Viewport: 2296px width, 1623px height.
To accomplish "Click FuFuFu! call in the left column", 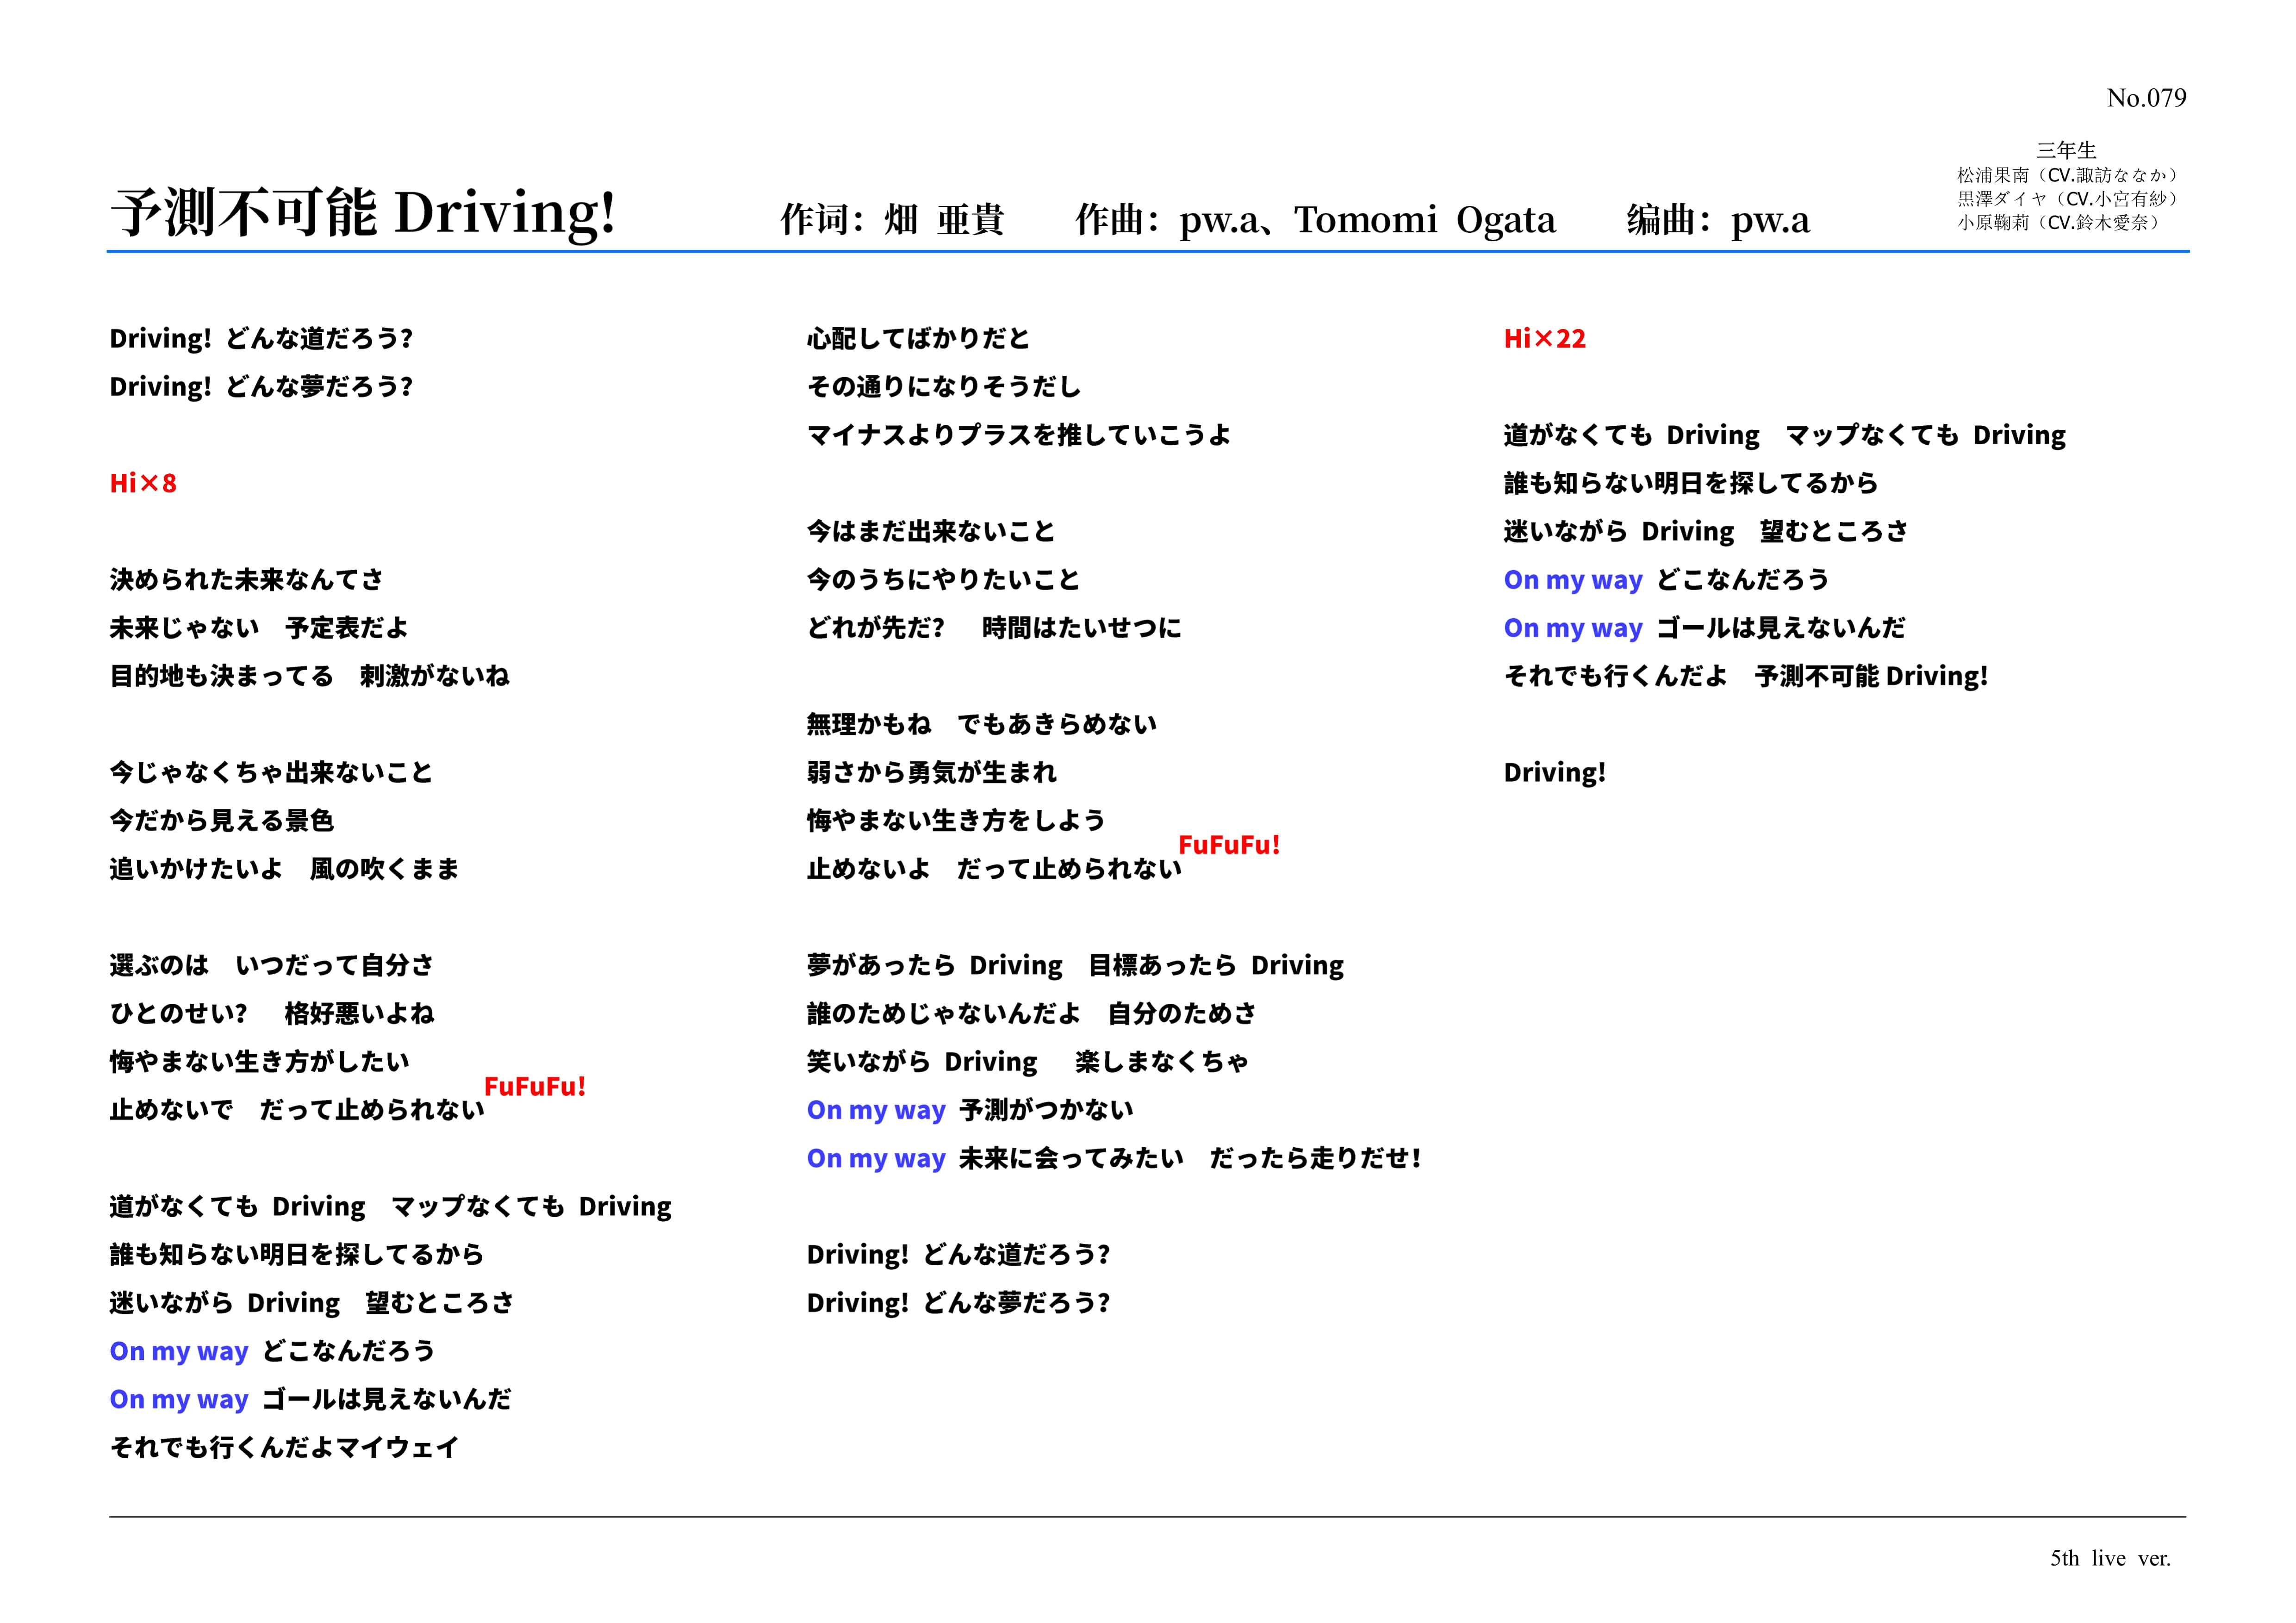I will [x=535, y=1086].
